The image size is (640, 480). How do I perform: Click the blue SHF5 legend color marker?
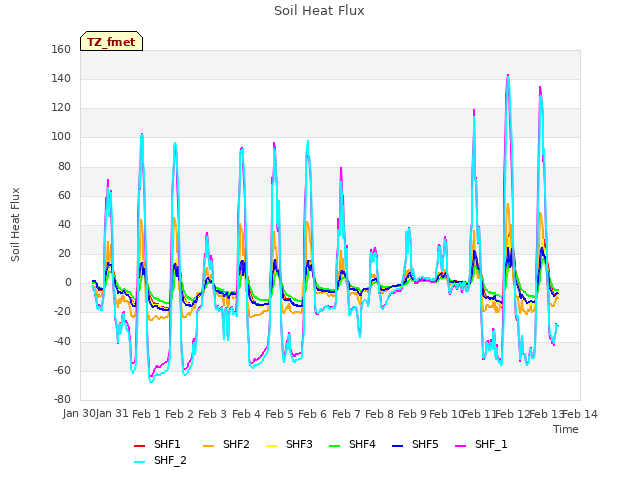pyautogui.click(x=398, y=445)
